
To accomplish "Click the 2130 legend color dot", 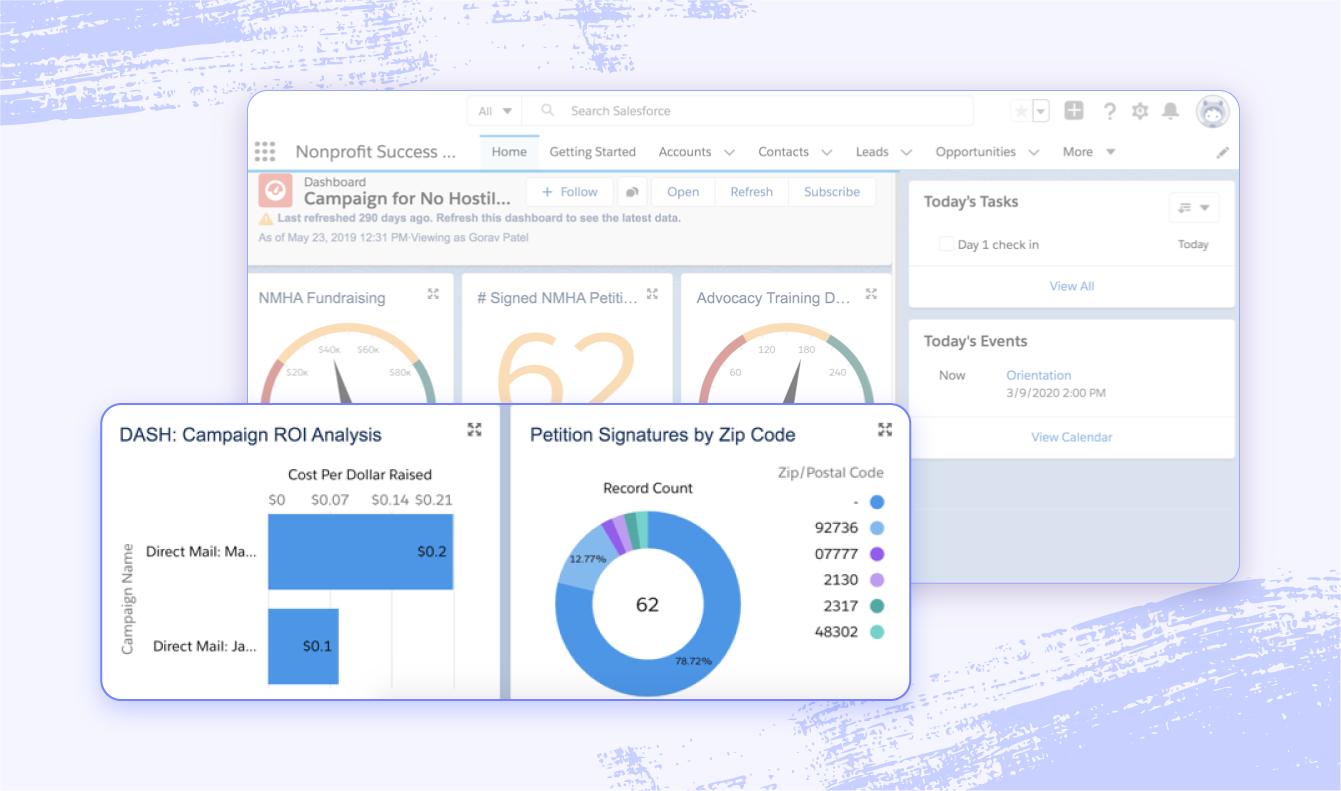I will [877, 580].
